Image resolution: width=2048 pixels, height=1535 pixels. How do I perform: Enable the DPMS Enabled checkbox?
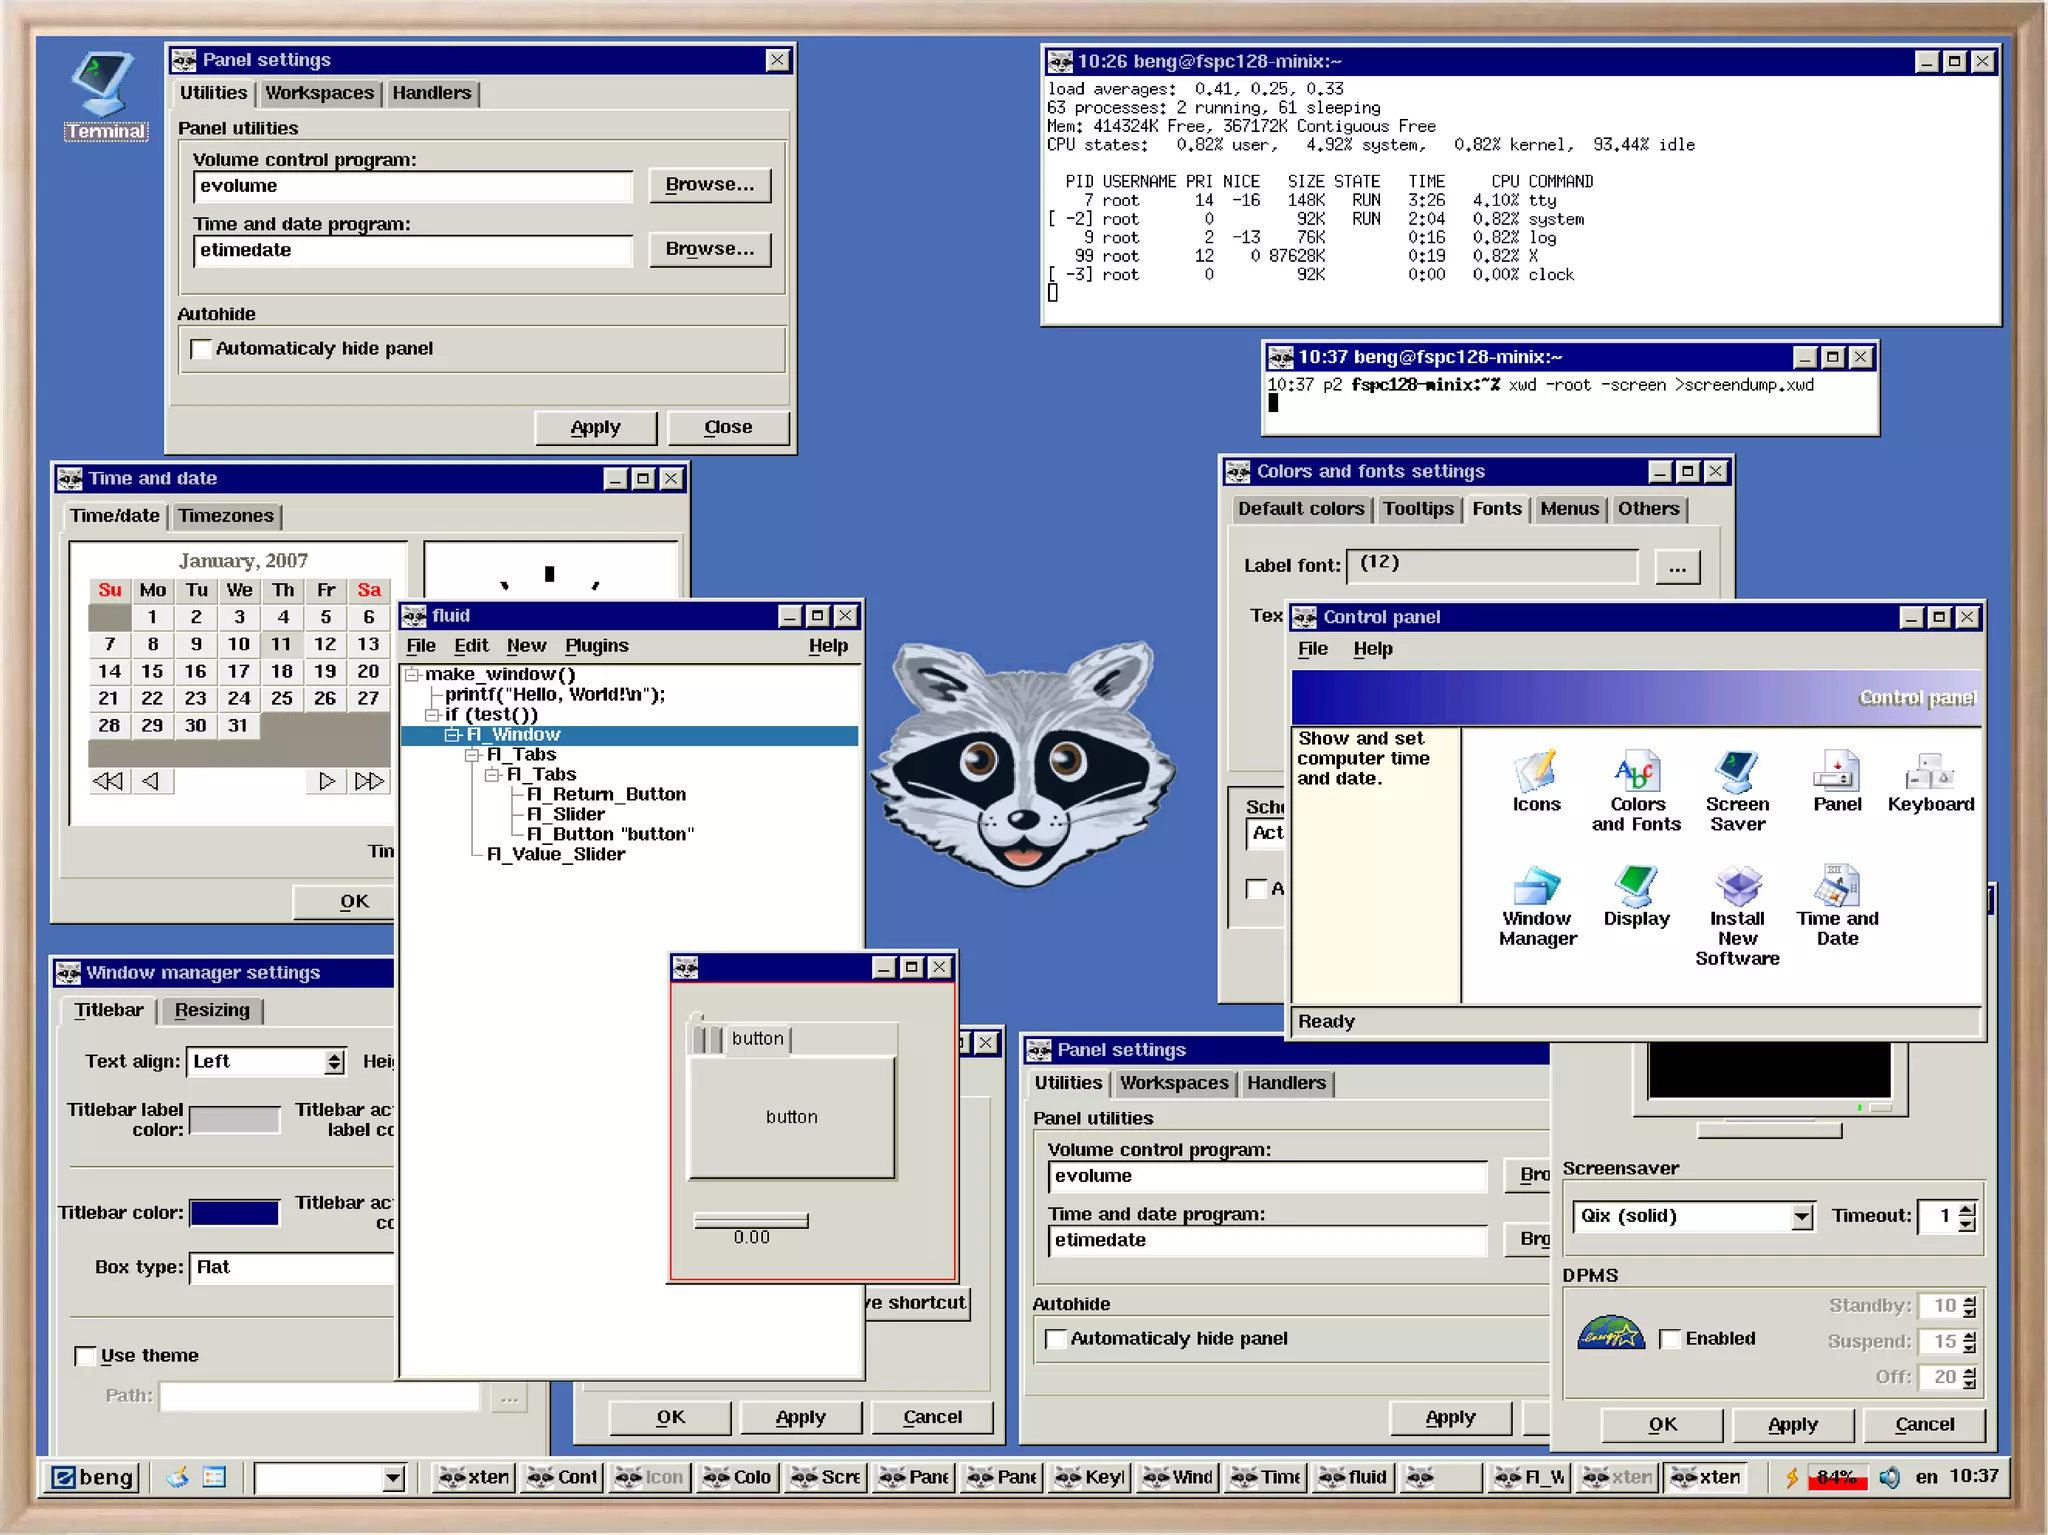[1669, 1339]
